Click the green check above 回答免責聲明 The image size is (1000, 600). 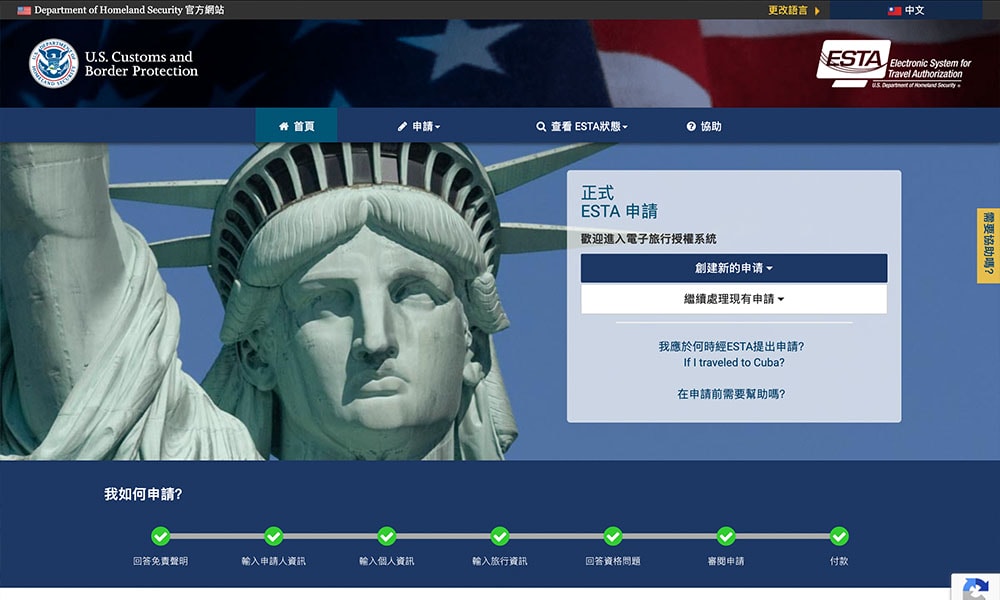point(161,536)
